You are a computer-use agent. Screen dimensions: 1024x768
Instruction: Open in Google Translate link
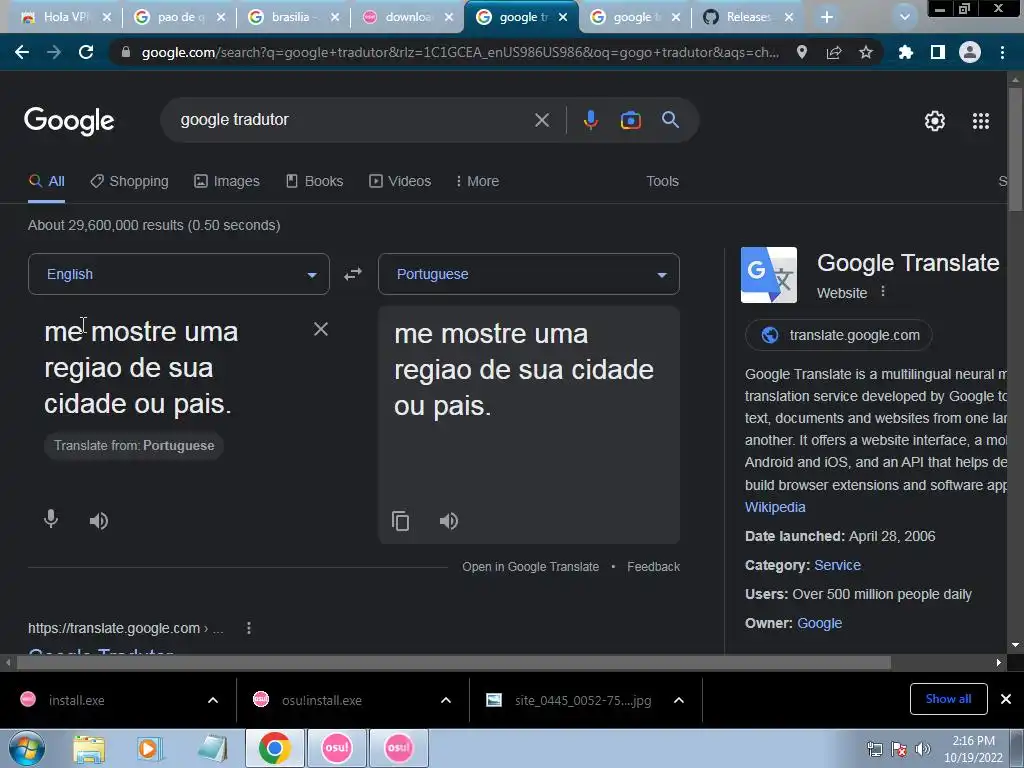530,567
